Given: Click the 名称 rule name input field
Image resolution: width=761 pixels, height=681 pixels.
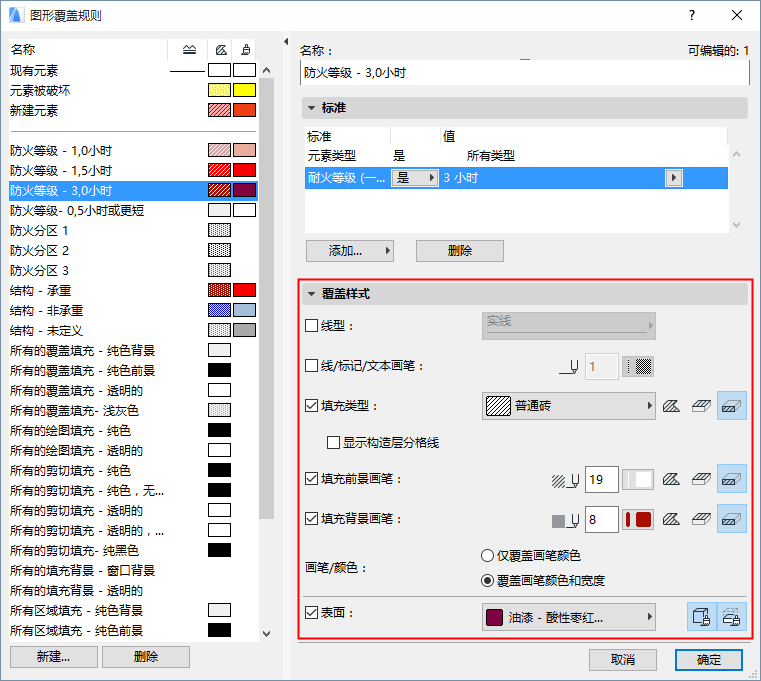Looking at the screenshot, I should (525, 73).
